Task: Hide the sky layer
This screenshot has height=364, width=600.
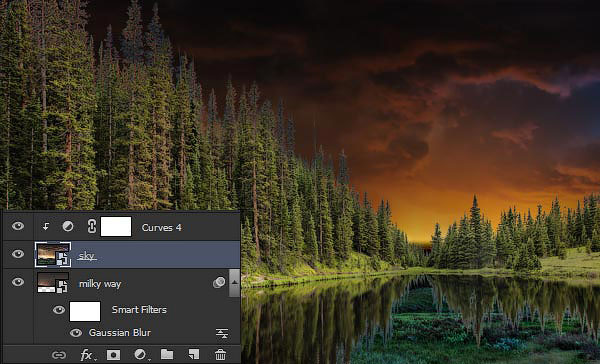Action: click(x=18, y=254)
